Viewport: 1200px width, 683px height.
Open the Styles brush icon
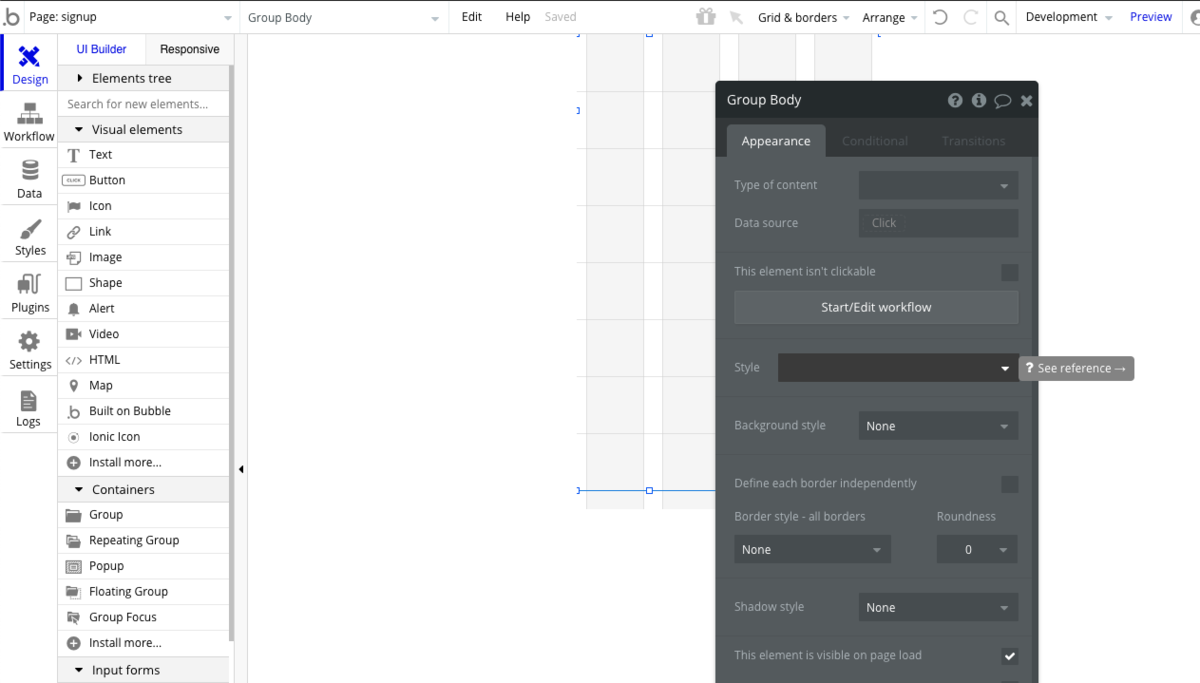(30, 229)
